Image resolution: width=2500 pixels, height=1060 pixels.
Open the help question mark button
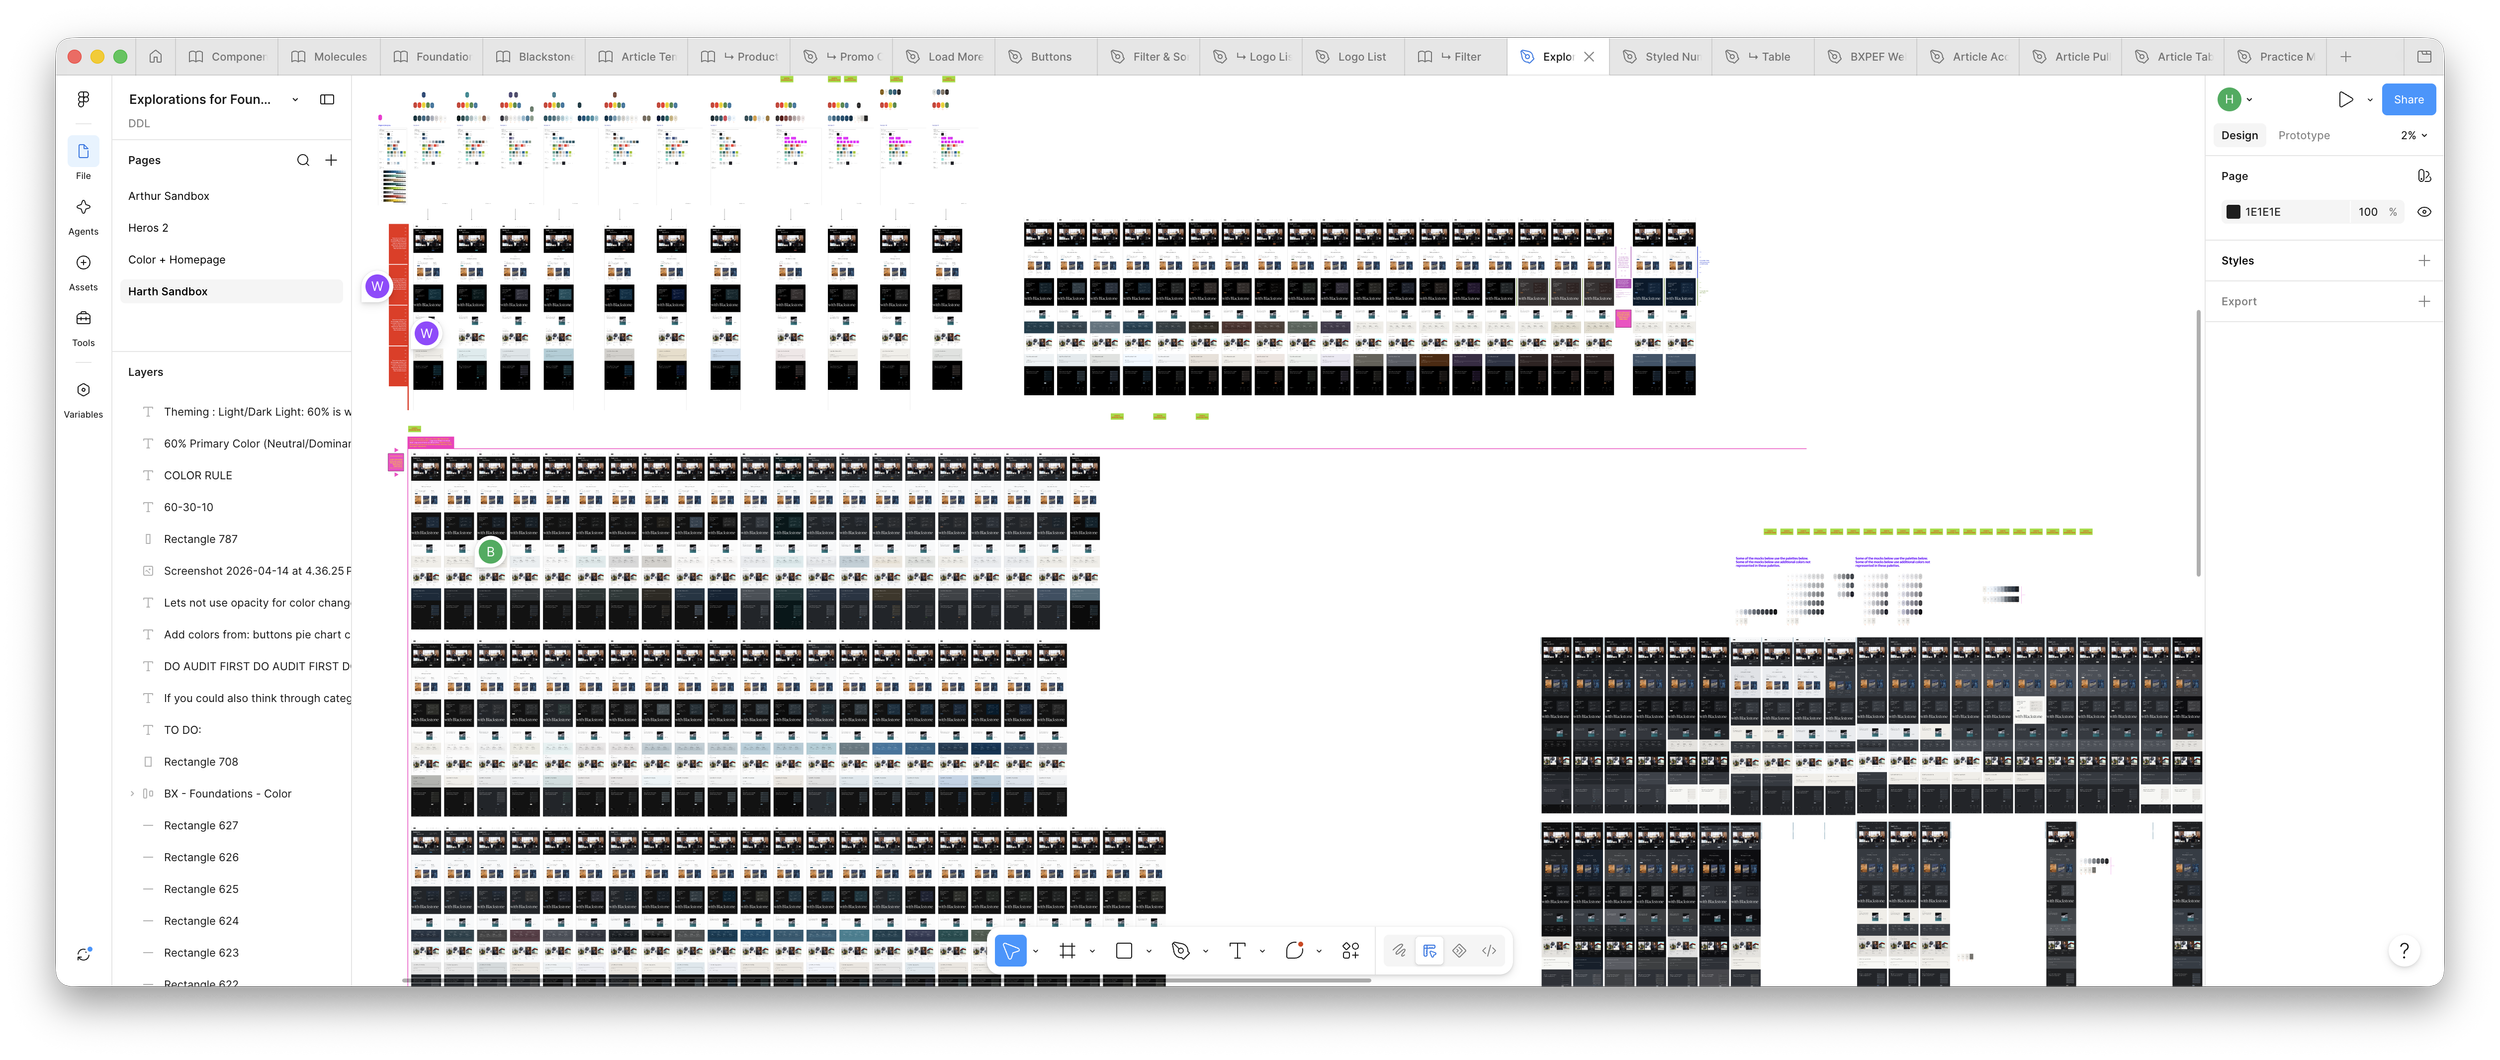coord(2404,951)
